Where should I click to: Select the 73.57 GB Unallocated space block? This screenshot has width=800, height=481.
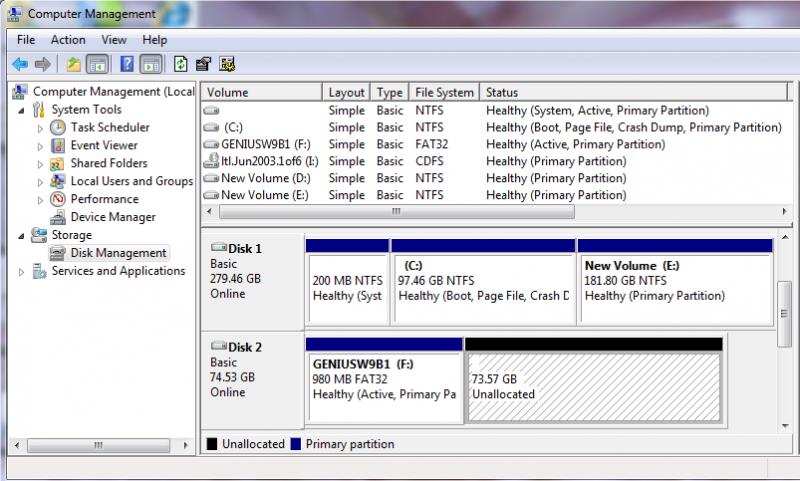[x=594, y=387]
